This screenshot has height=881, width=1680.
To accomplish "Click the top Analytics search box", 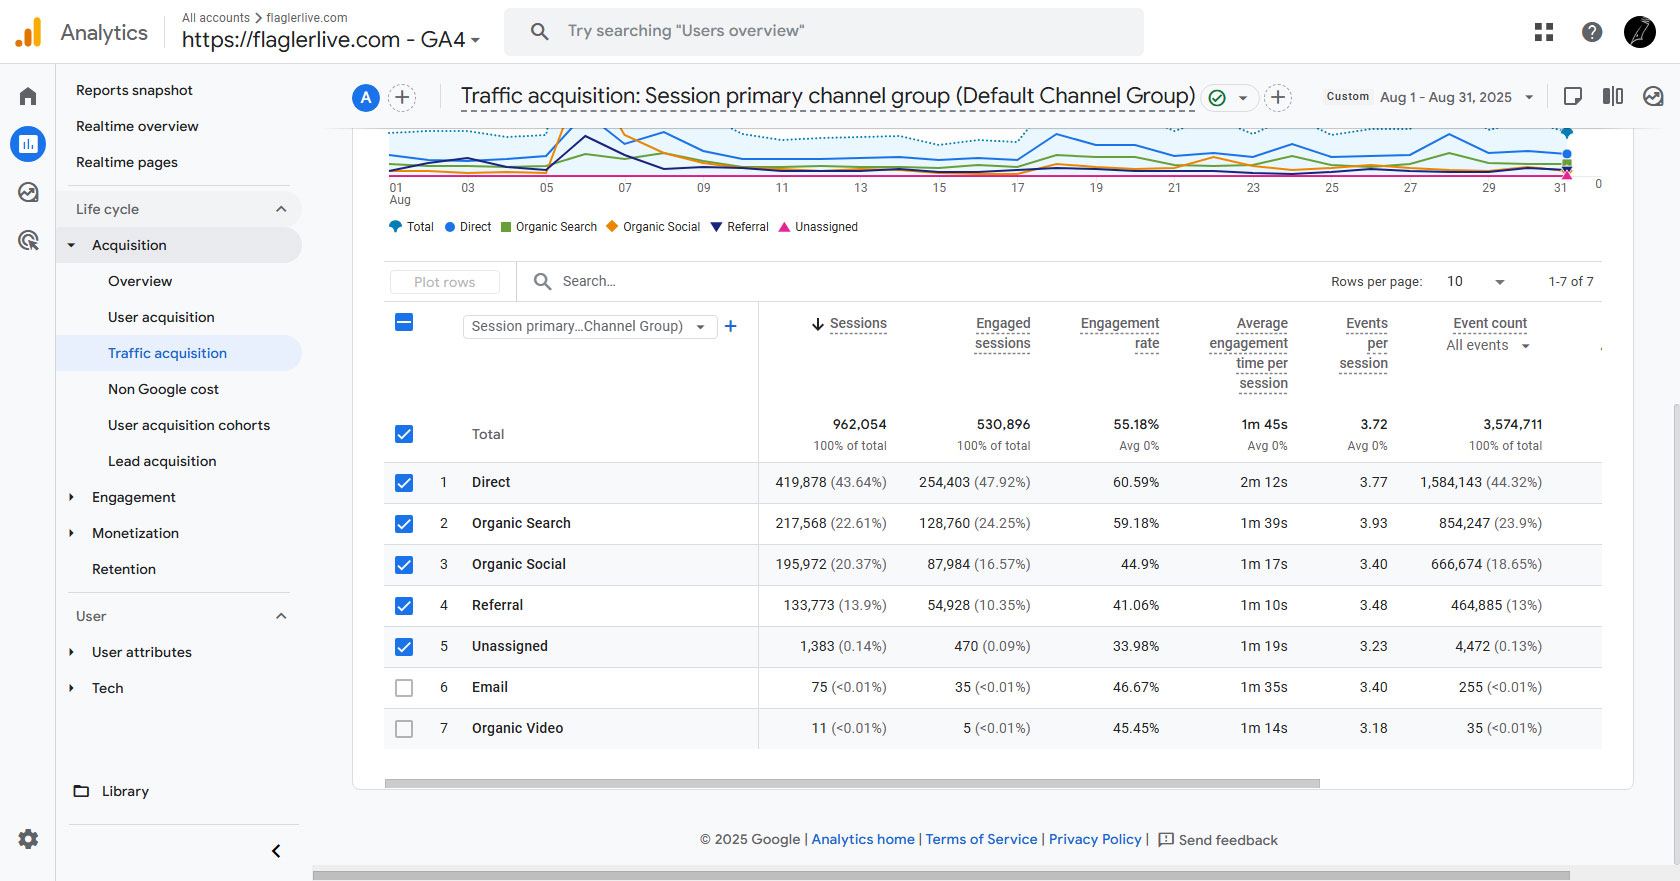I will [824, 31].
